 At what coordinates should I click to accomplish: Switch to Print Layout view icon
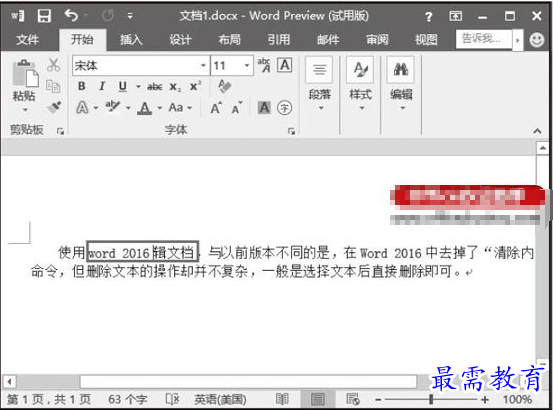[317, 399]
